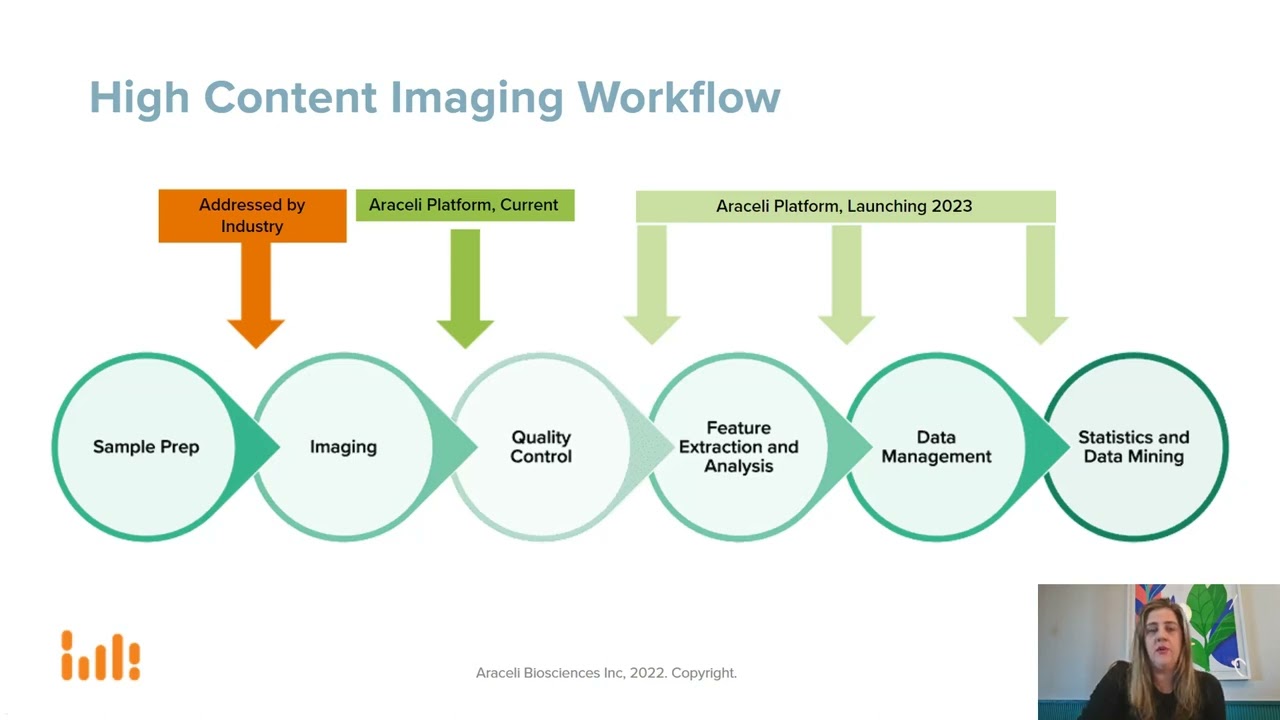Click the Quality Control circle
The width and height of the screenshot is (1280, 720).
[x=541, y=447]
